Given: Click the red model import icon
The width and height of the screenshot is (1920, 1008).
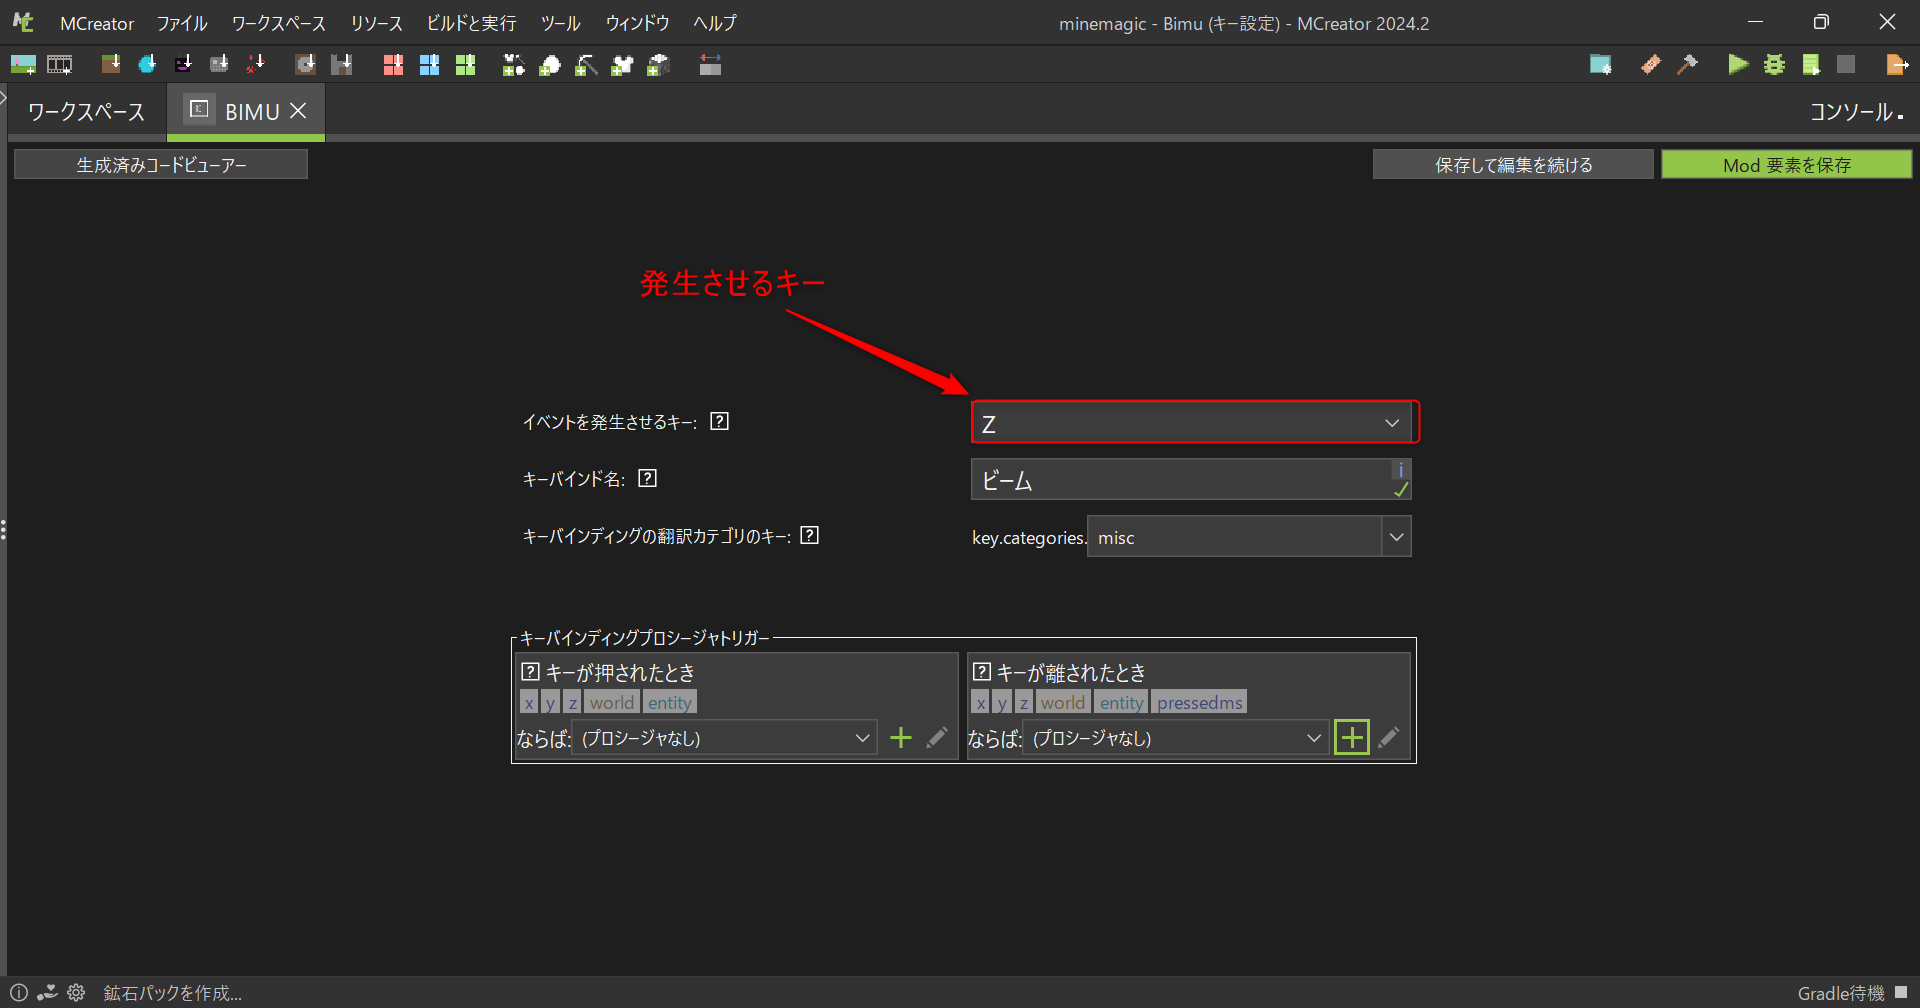Looking at the screenshot, I should [x=393, y=65].
